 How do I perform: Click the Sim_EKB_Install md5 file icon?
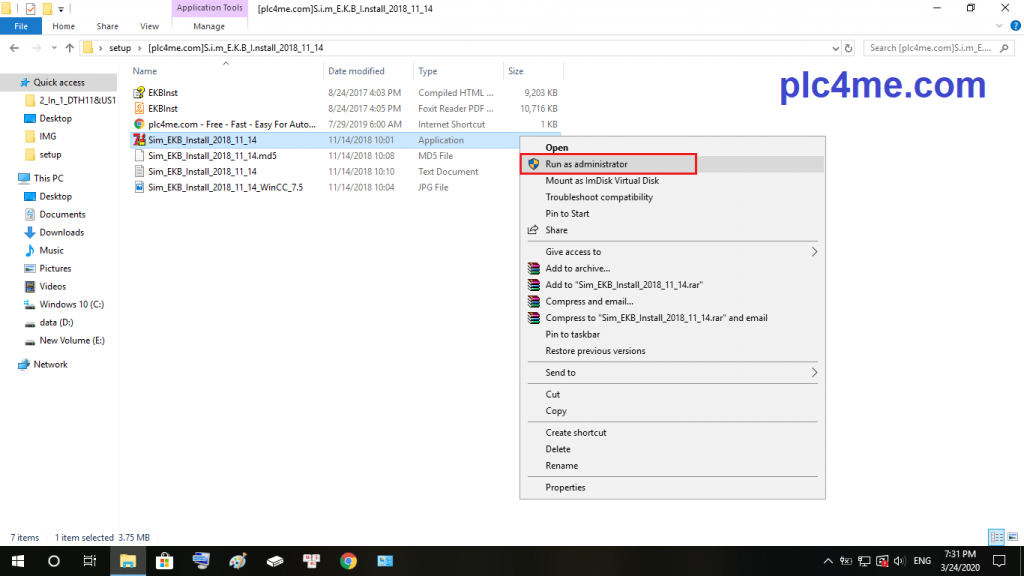(x=138, y=155)
